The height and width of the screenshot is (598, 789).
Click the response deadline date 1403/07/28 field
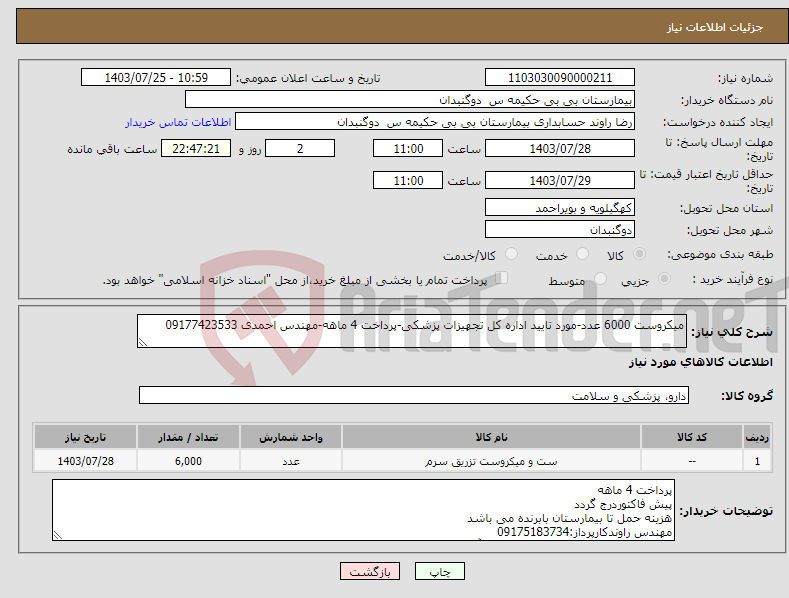click(x=560, y=148)
